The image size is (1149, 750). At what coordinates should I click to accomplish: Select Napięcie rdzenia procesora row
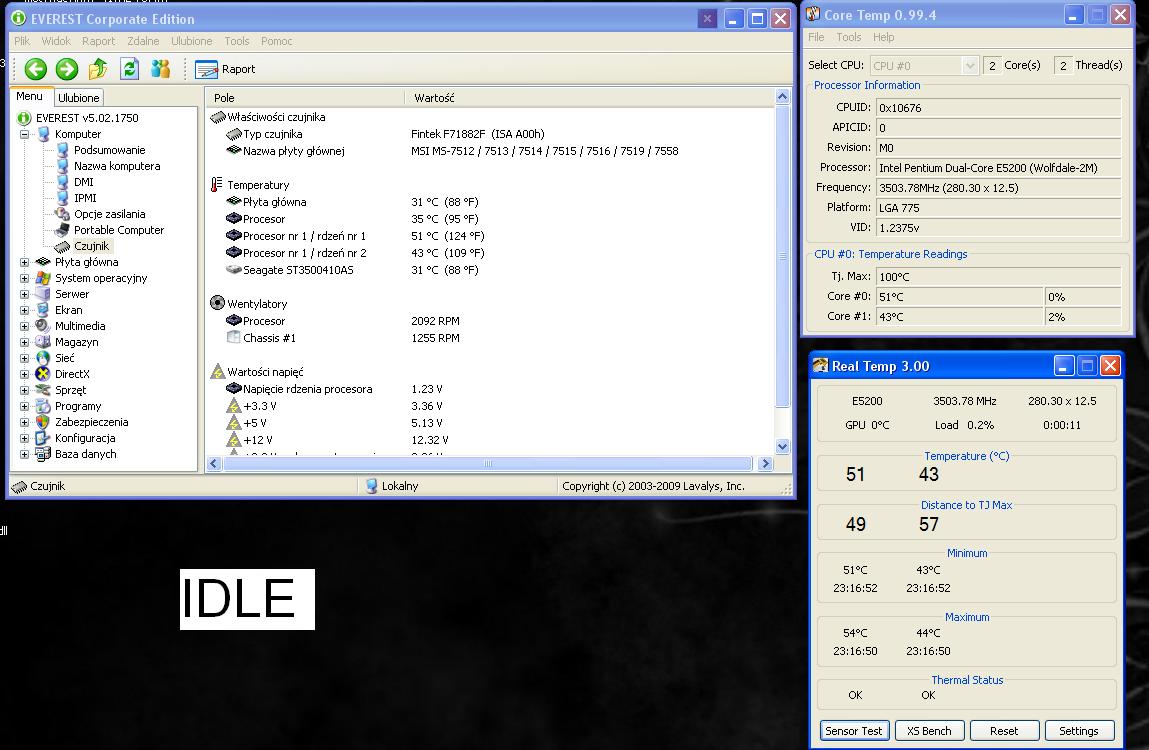[x=491, y=389]
